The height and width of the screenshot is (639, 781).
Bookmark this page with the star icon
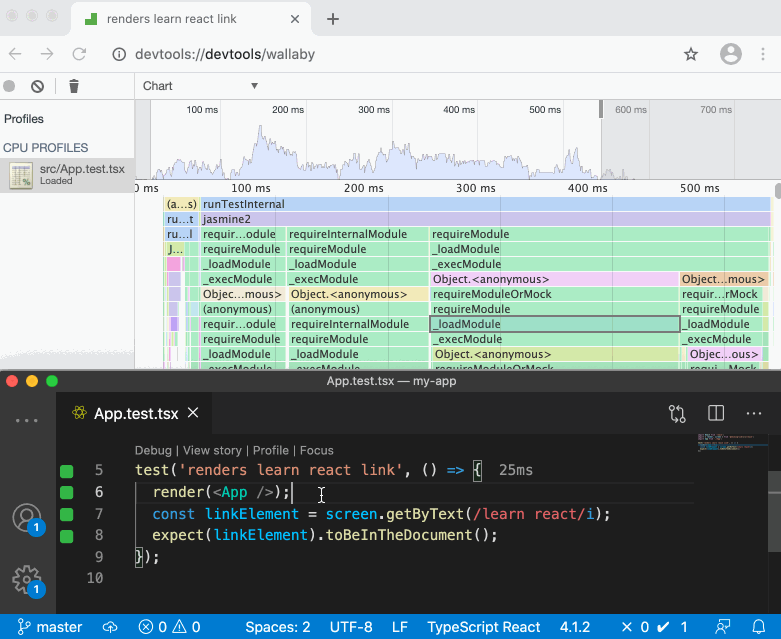click(x=691, y=54)
